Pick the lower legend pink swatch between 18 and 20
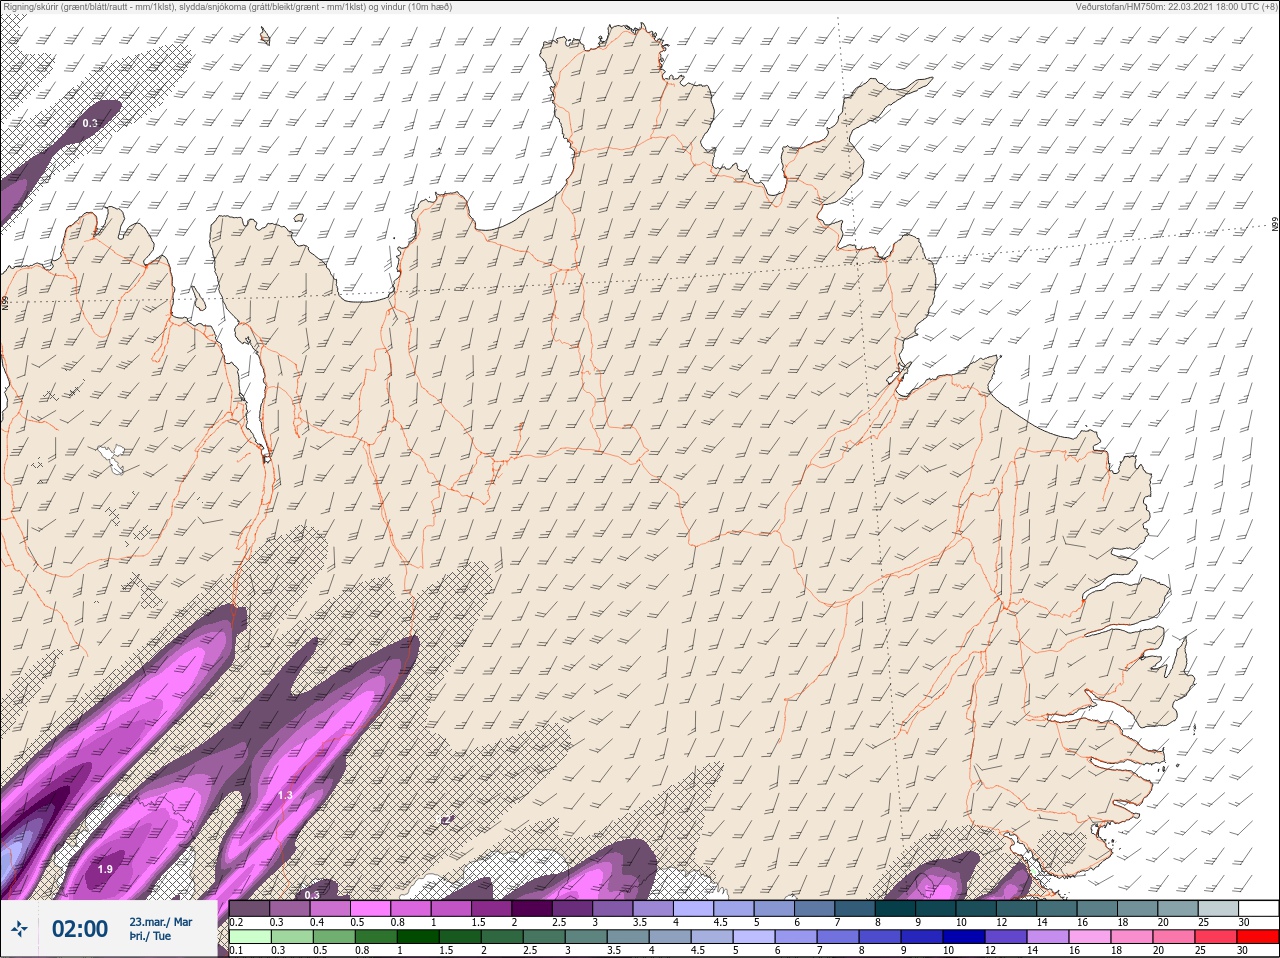The image size is (1280, 958). (x=1132, y=937)
